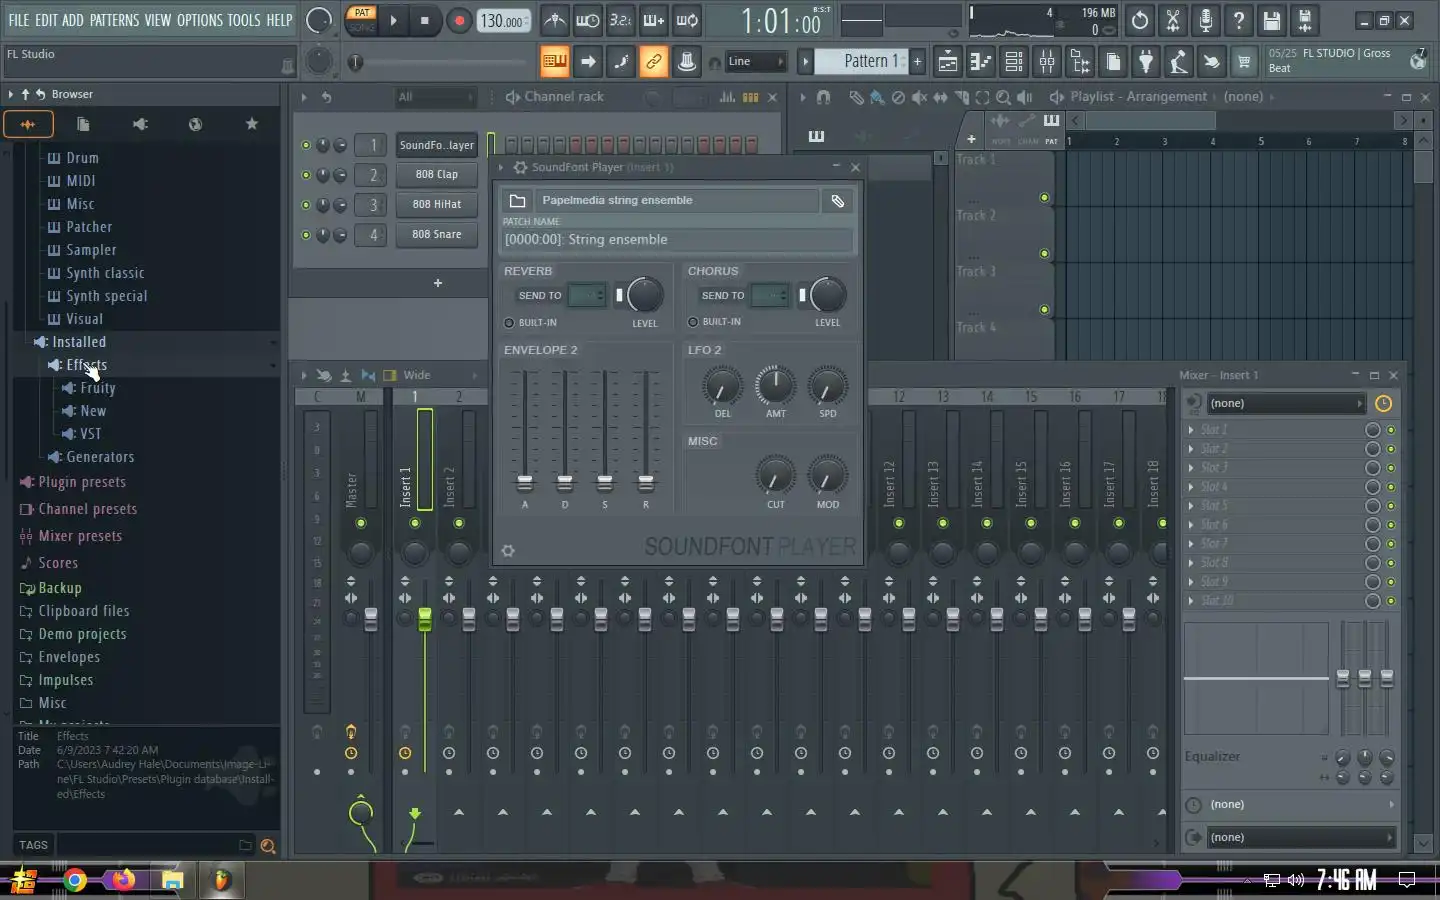Toggle the Playlist magnet snap icon
Image resolution: width=1440 pixels, height=900 pixels.
823,97
